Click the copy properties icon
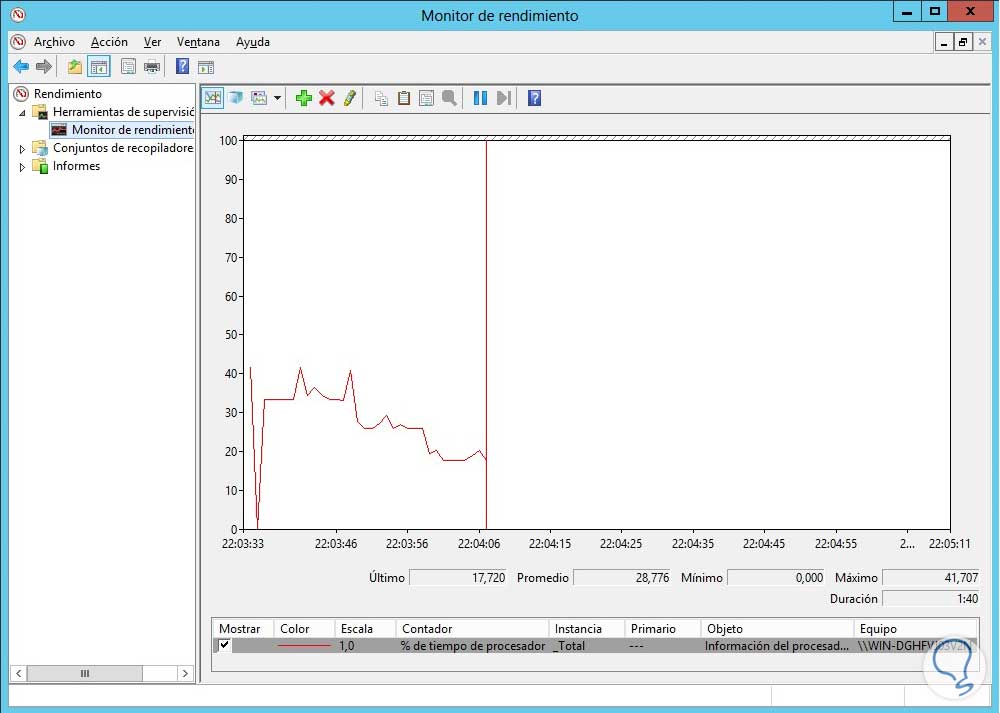This screenshot has width=1000, height=713. click(x=381, y=98)
